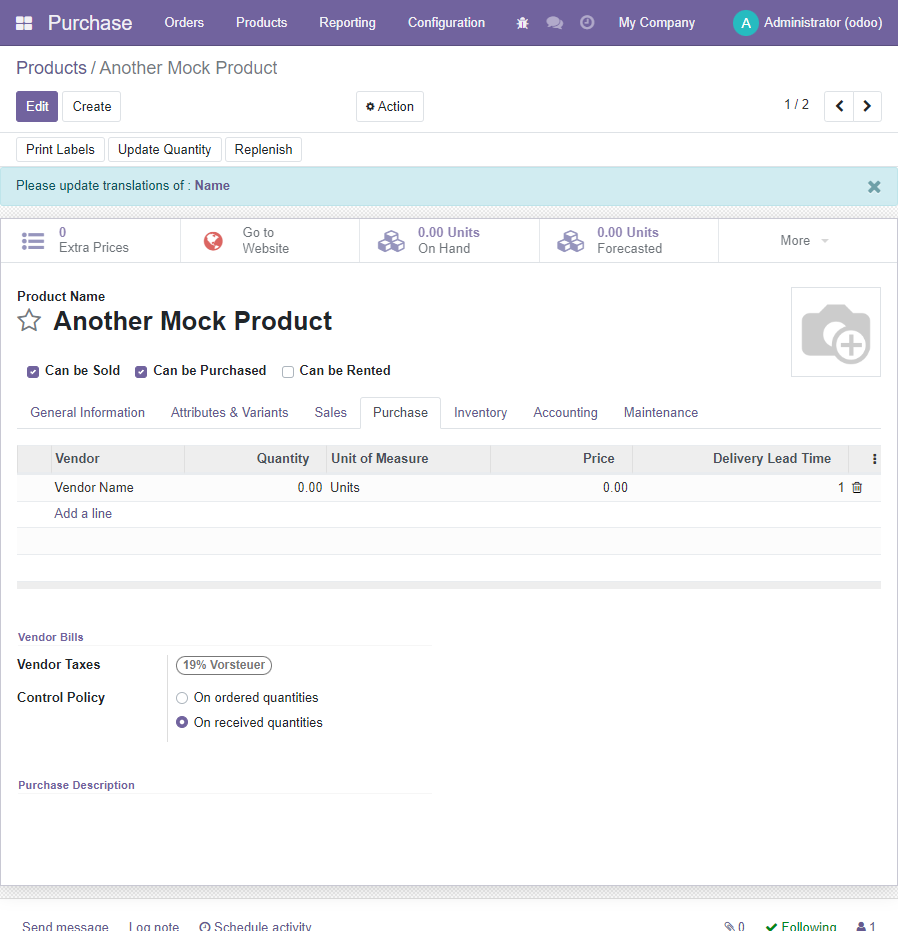This screenshot has height=931, width=898.
Task: Click the attachments paperclip icon
Action: [x=729, y=926]
